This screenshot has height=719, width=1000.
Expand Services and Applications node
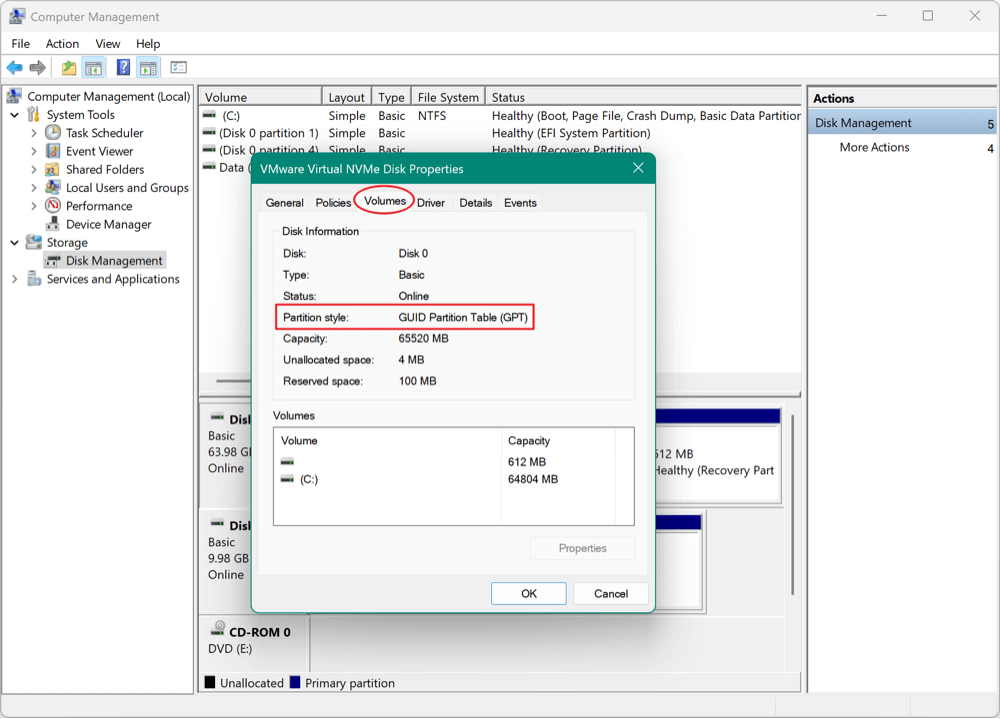(x=15, y=279)
